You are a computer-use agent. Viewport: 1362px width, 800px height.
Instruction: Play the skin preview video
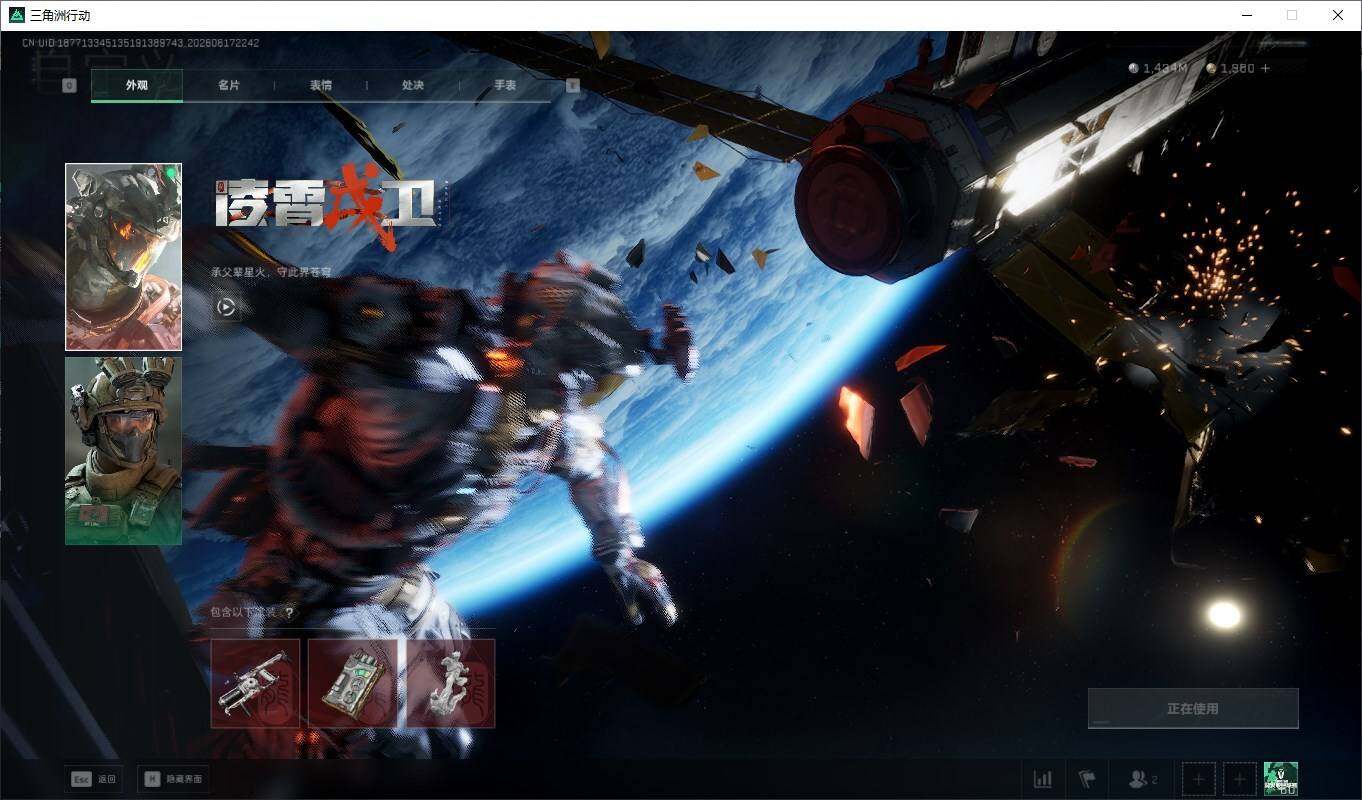click(226, 307)
